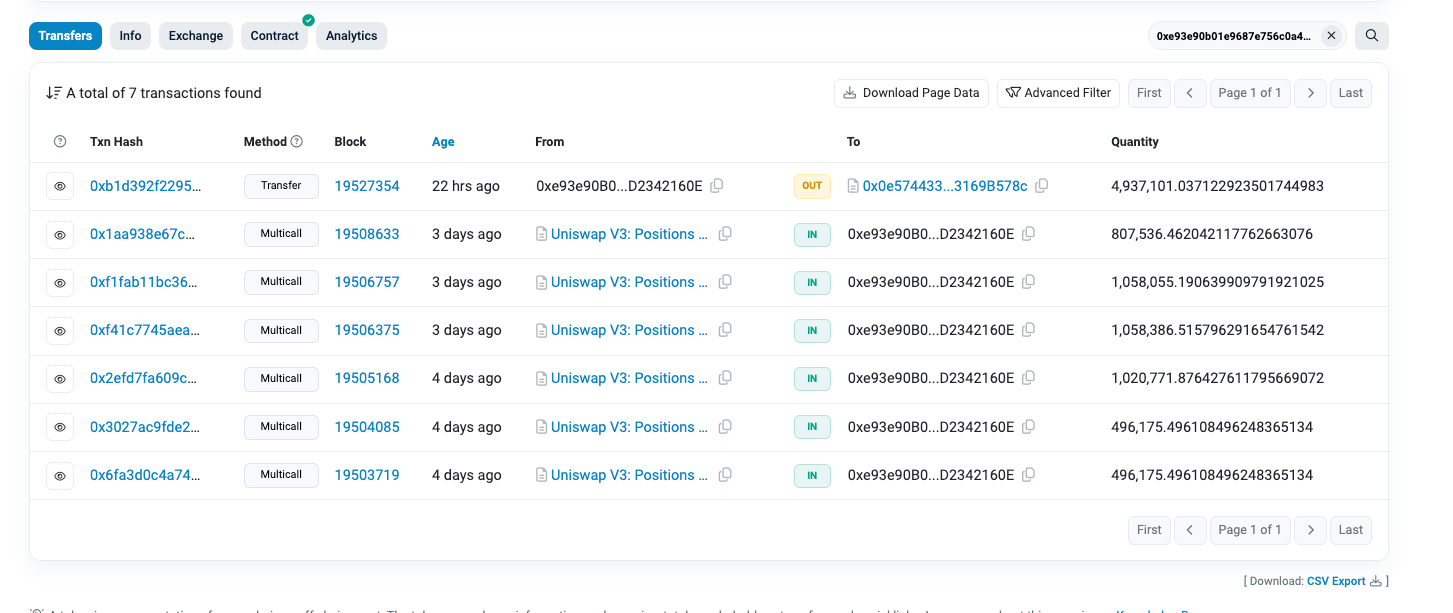
Task: Click the sort icon beside transactions total
Action: (54, 93)
